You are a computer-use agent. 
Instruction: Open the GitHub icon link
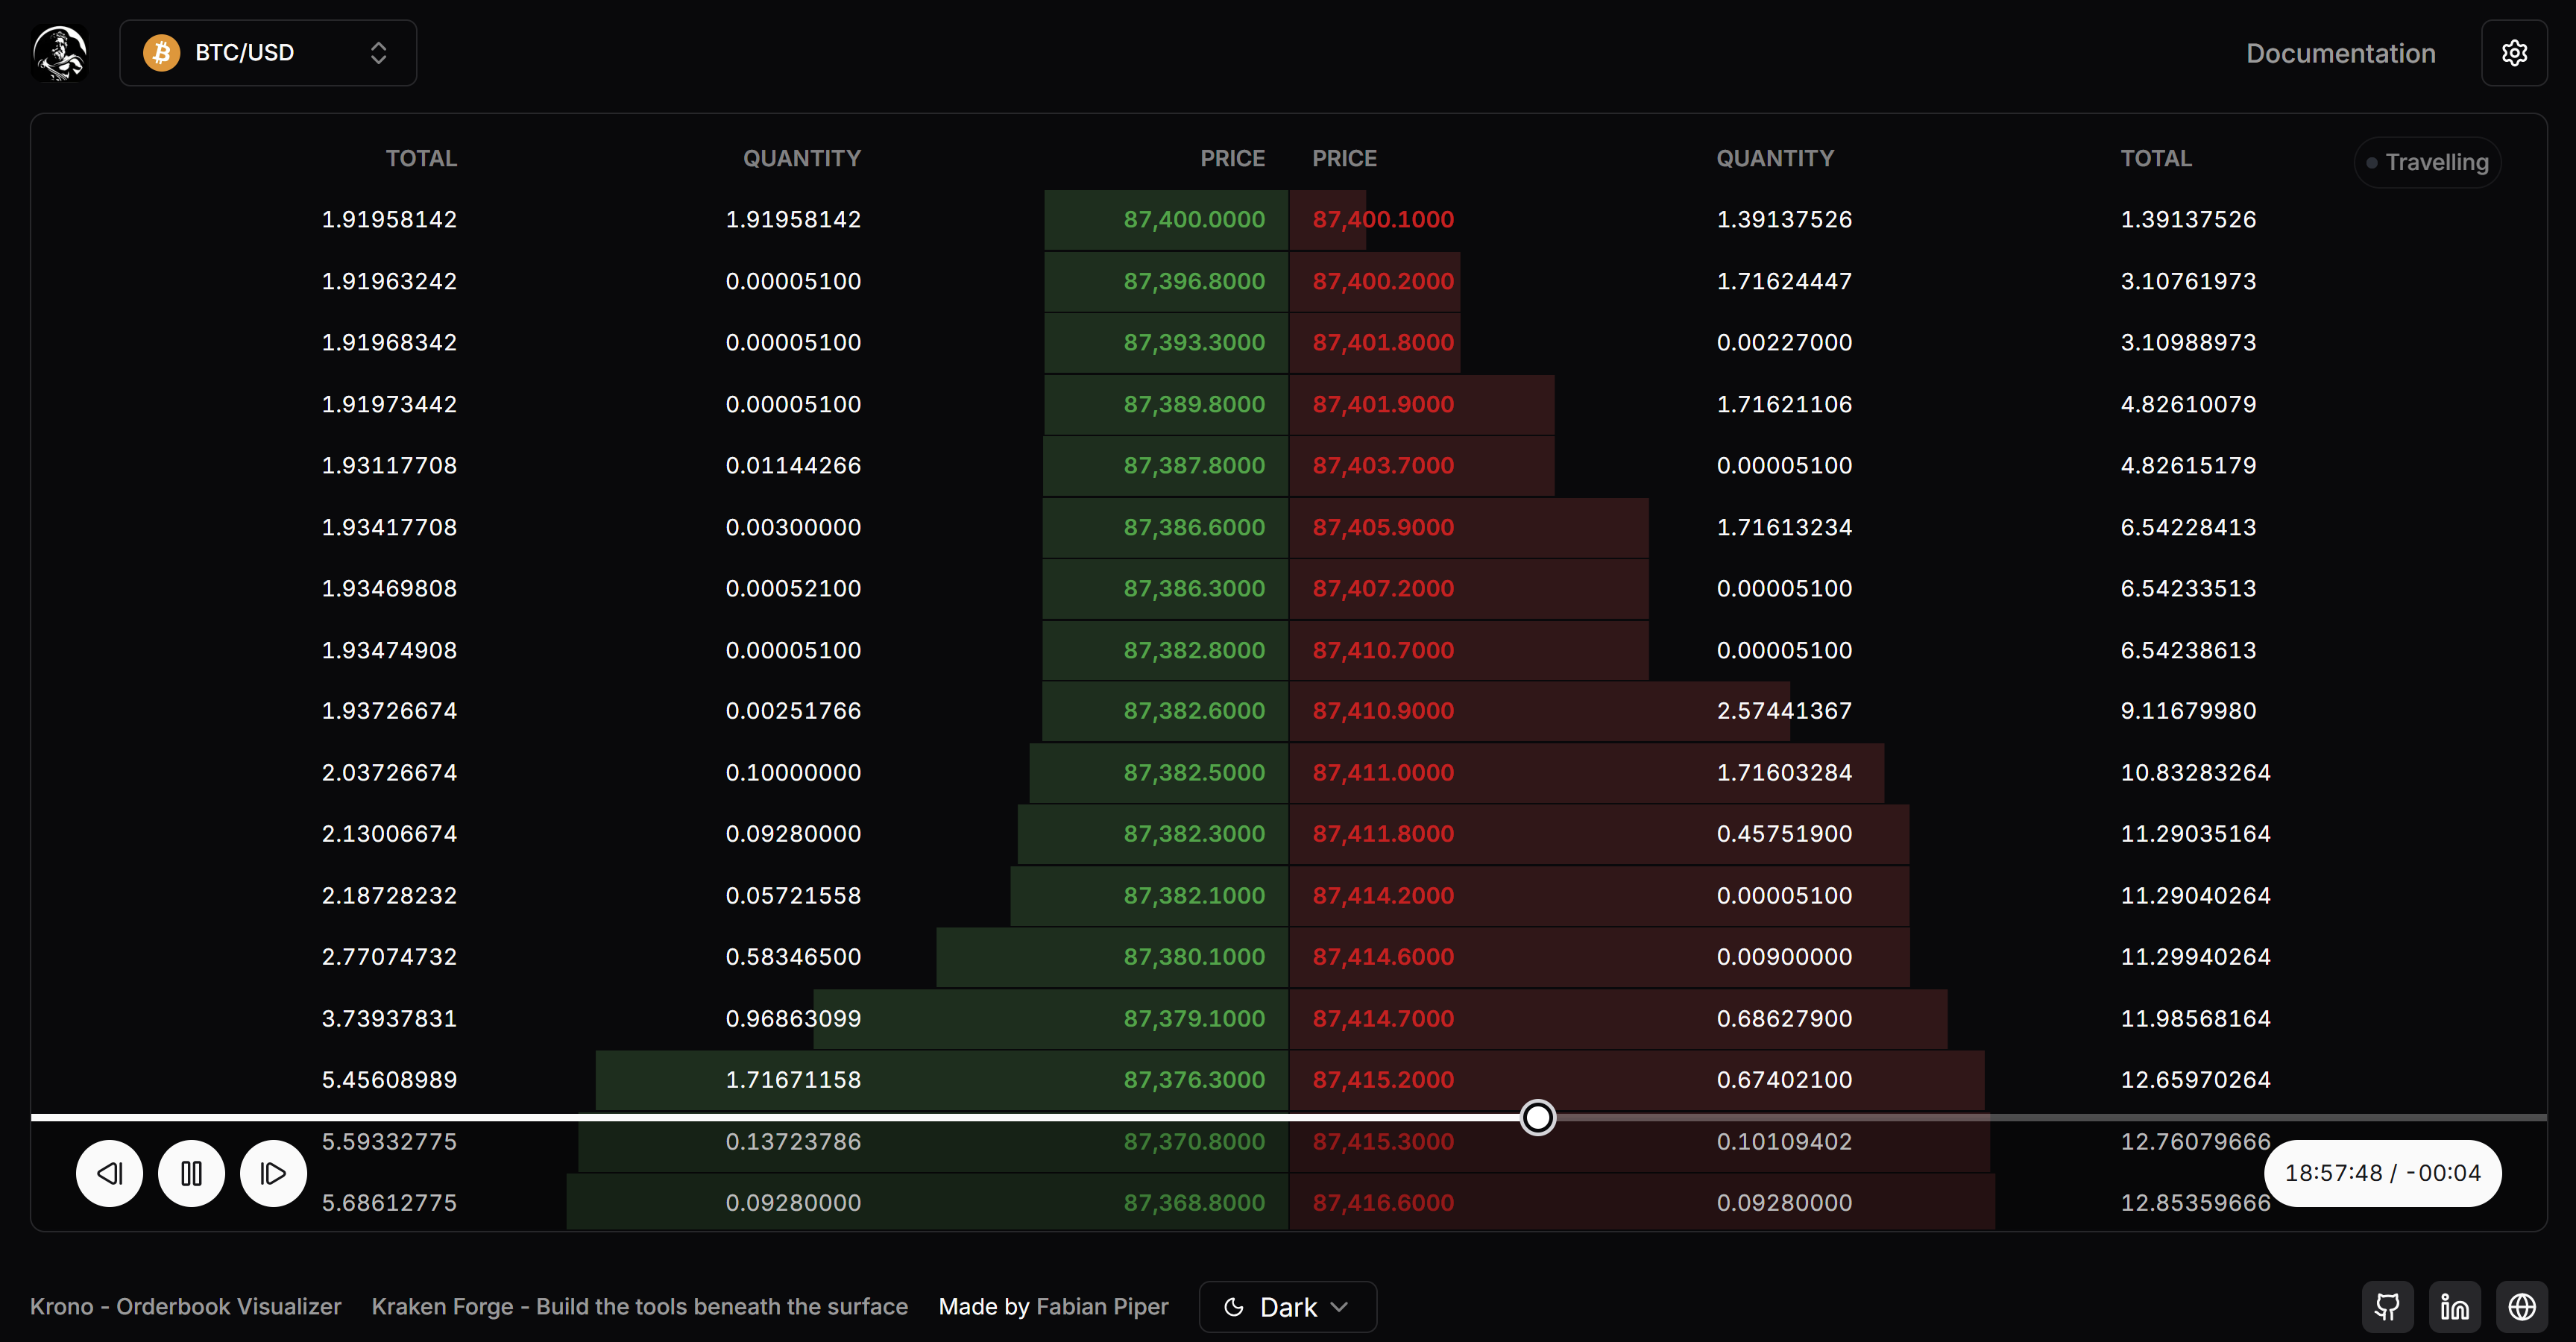tap(2387, 1306)
